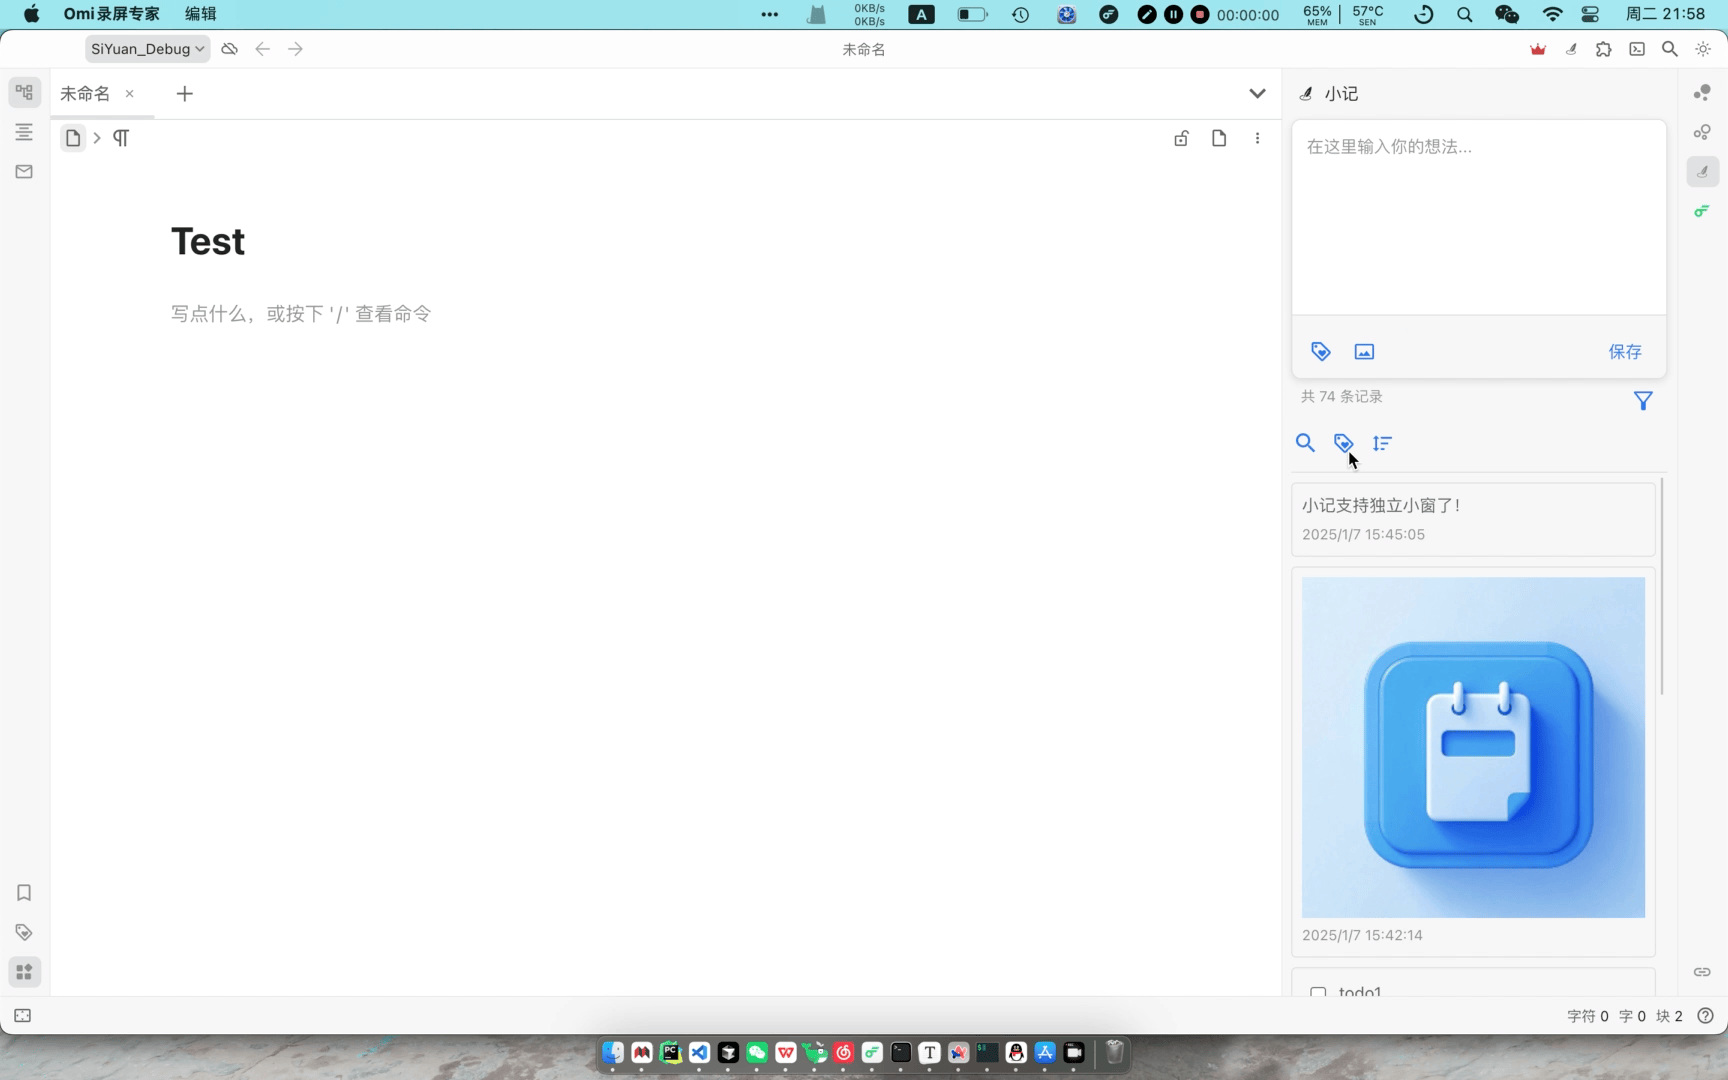
Task: Open the terminal/console icon in top toolbar
Action: (x=1638, y=48)
